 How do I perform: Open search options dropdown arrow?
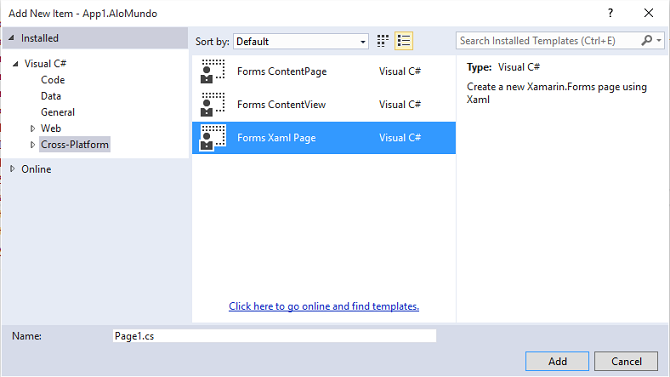click(x=659, y=41)
